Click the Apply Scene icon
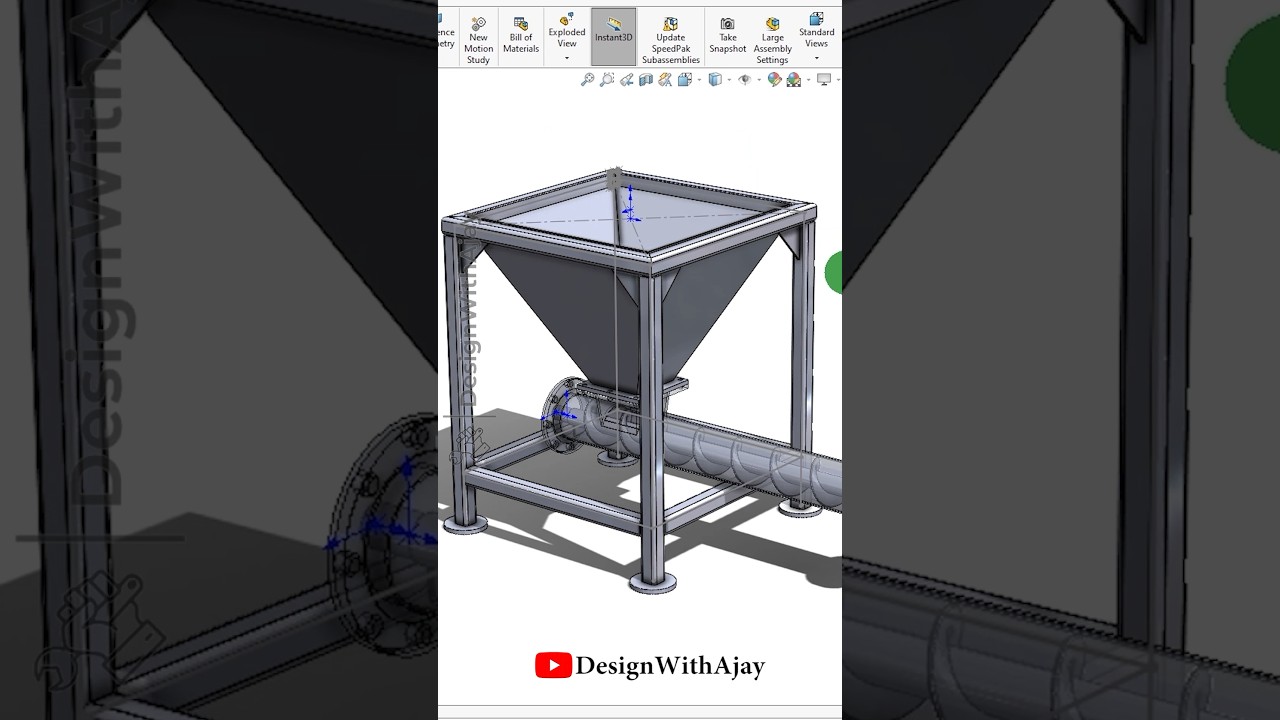Viewport: 1280px width, 720px height. pos(794,80)
